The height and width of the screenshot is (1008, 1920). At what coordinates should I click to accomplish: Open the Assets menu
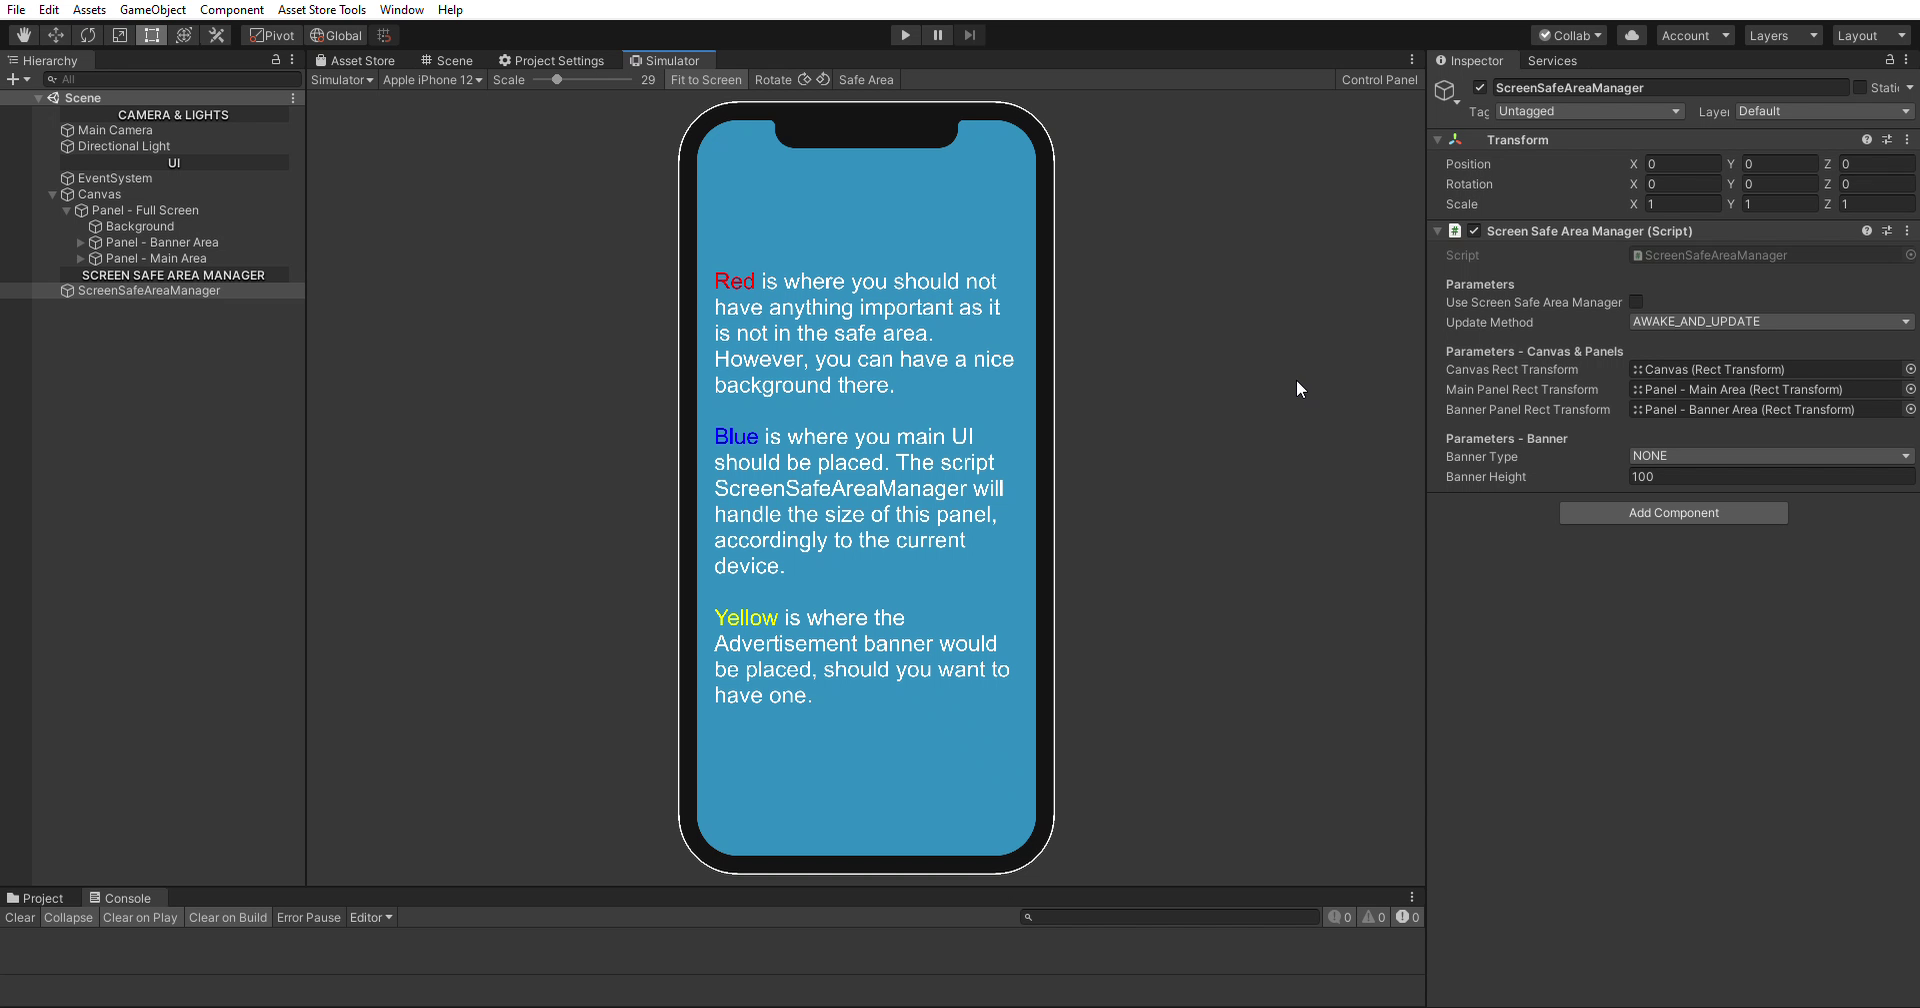tap(89, 10)
